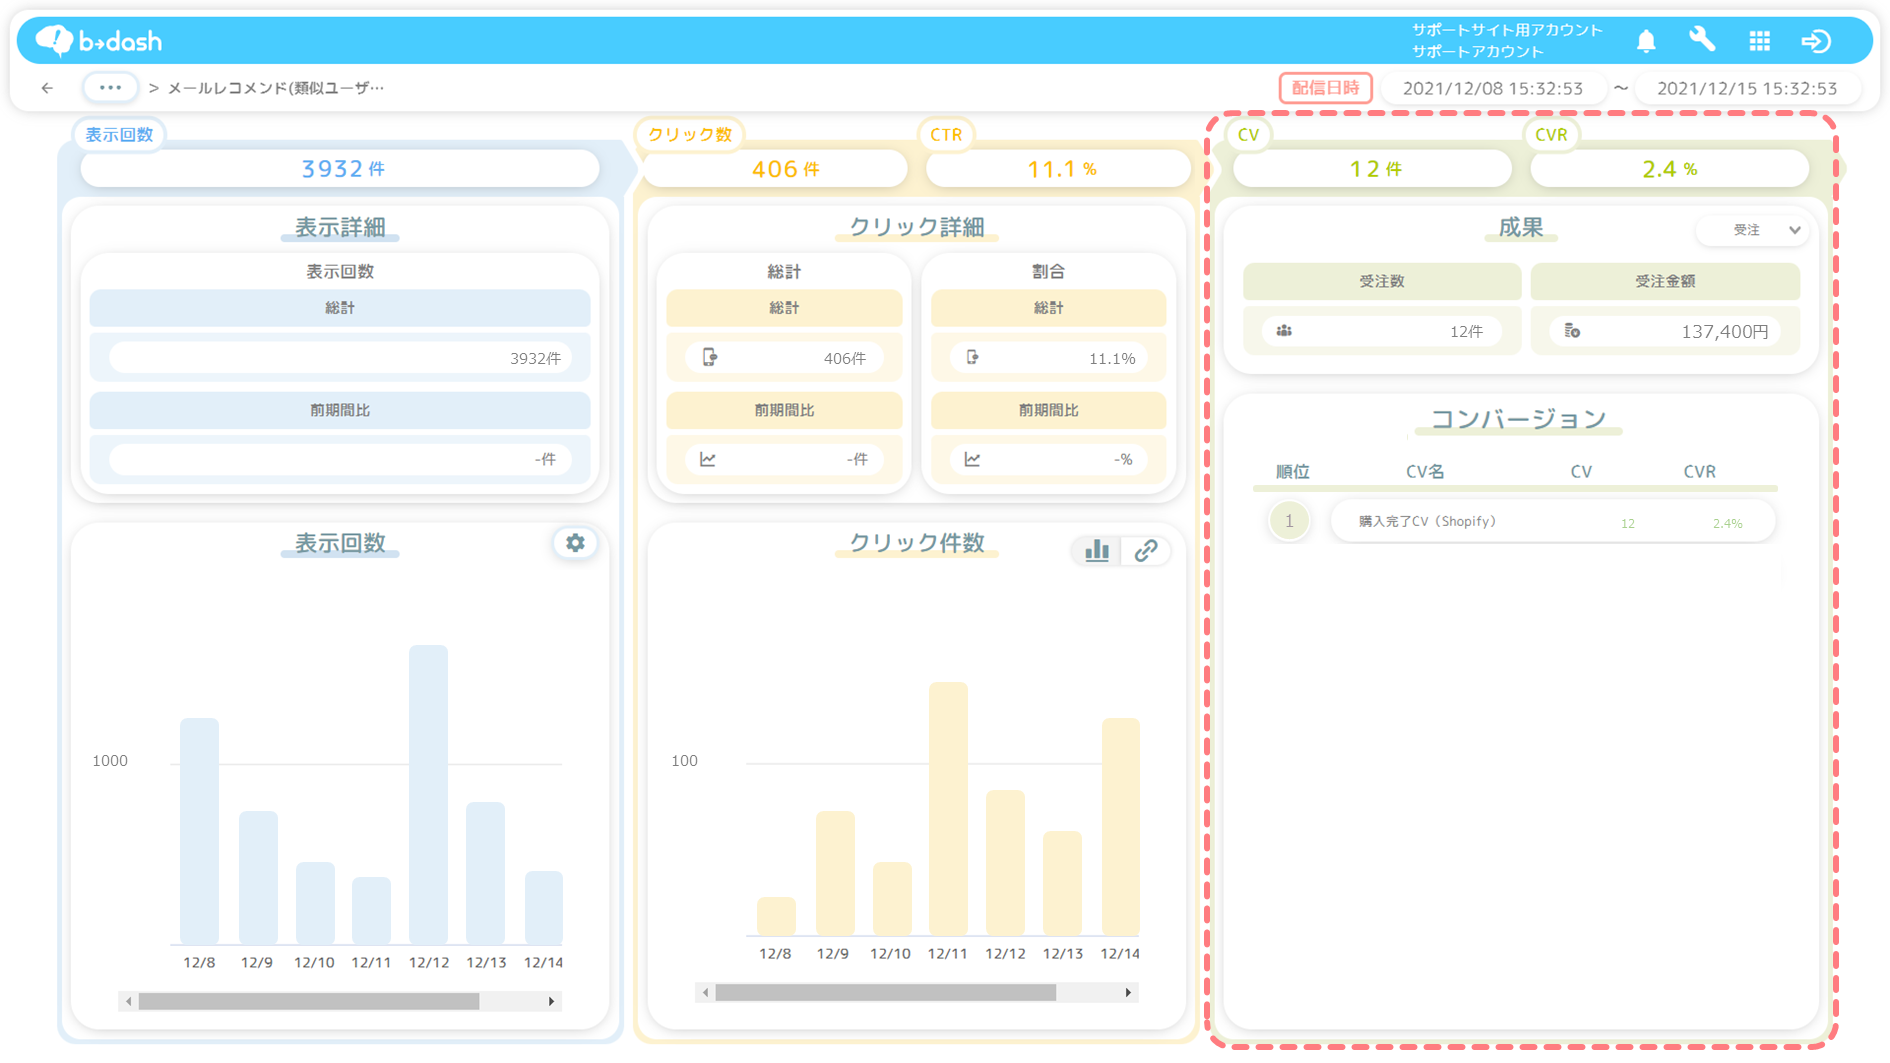Click the CVR summary tab label
Viewport: 1890px width, 1063px height.
(1551, 134)
